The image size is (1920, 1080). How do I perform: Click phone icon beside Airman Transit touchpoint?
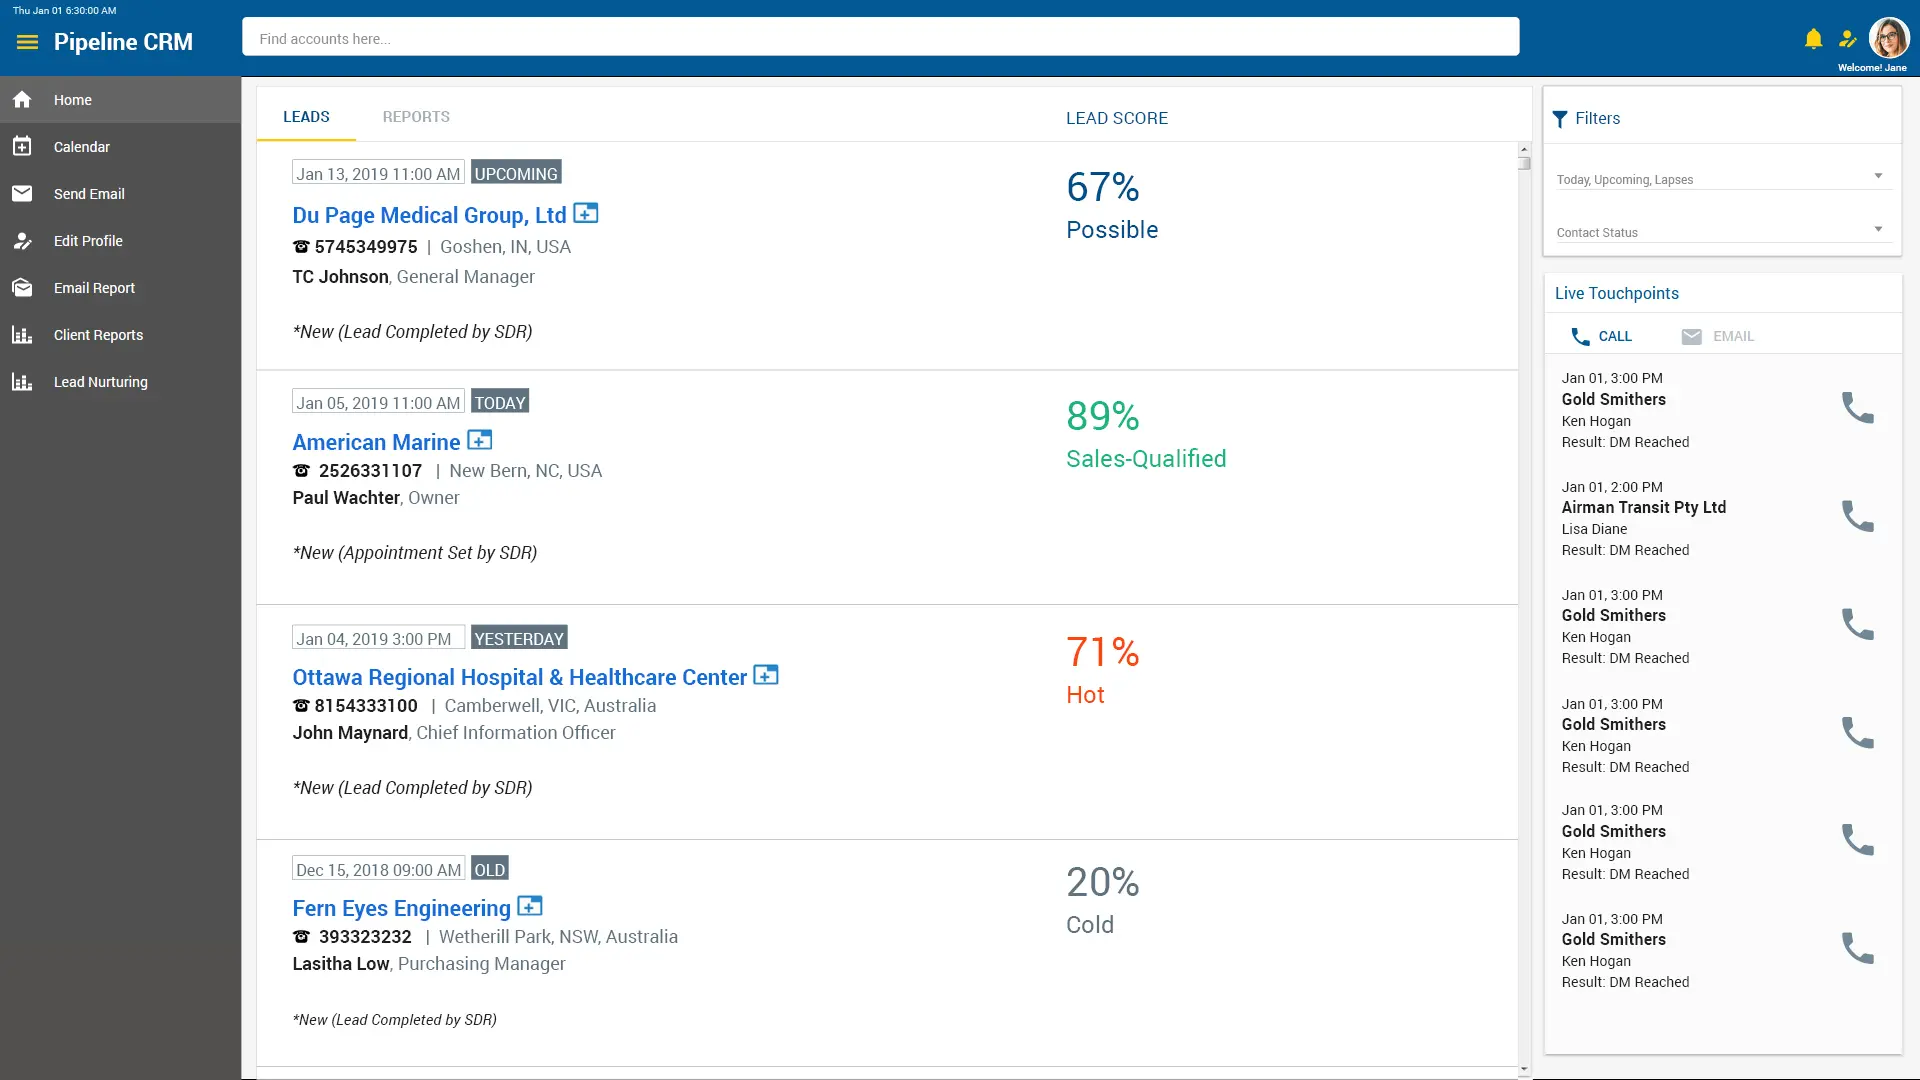pos(1858,515)
